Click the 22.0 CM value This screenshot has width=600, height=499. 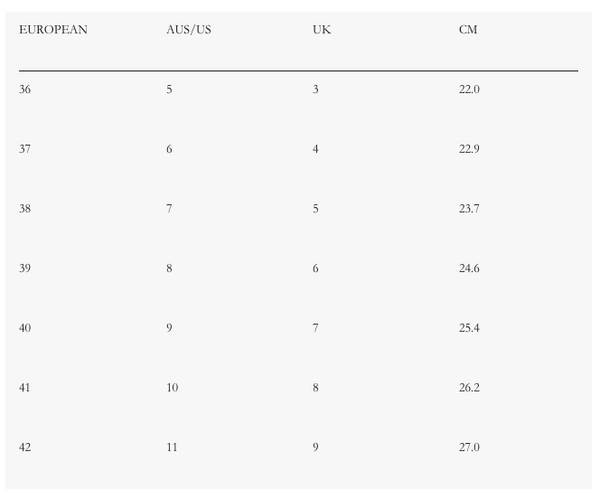point(469,89)
